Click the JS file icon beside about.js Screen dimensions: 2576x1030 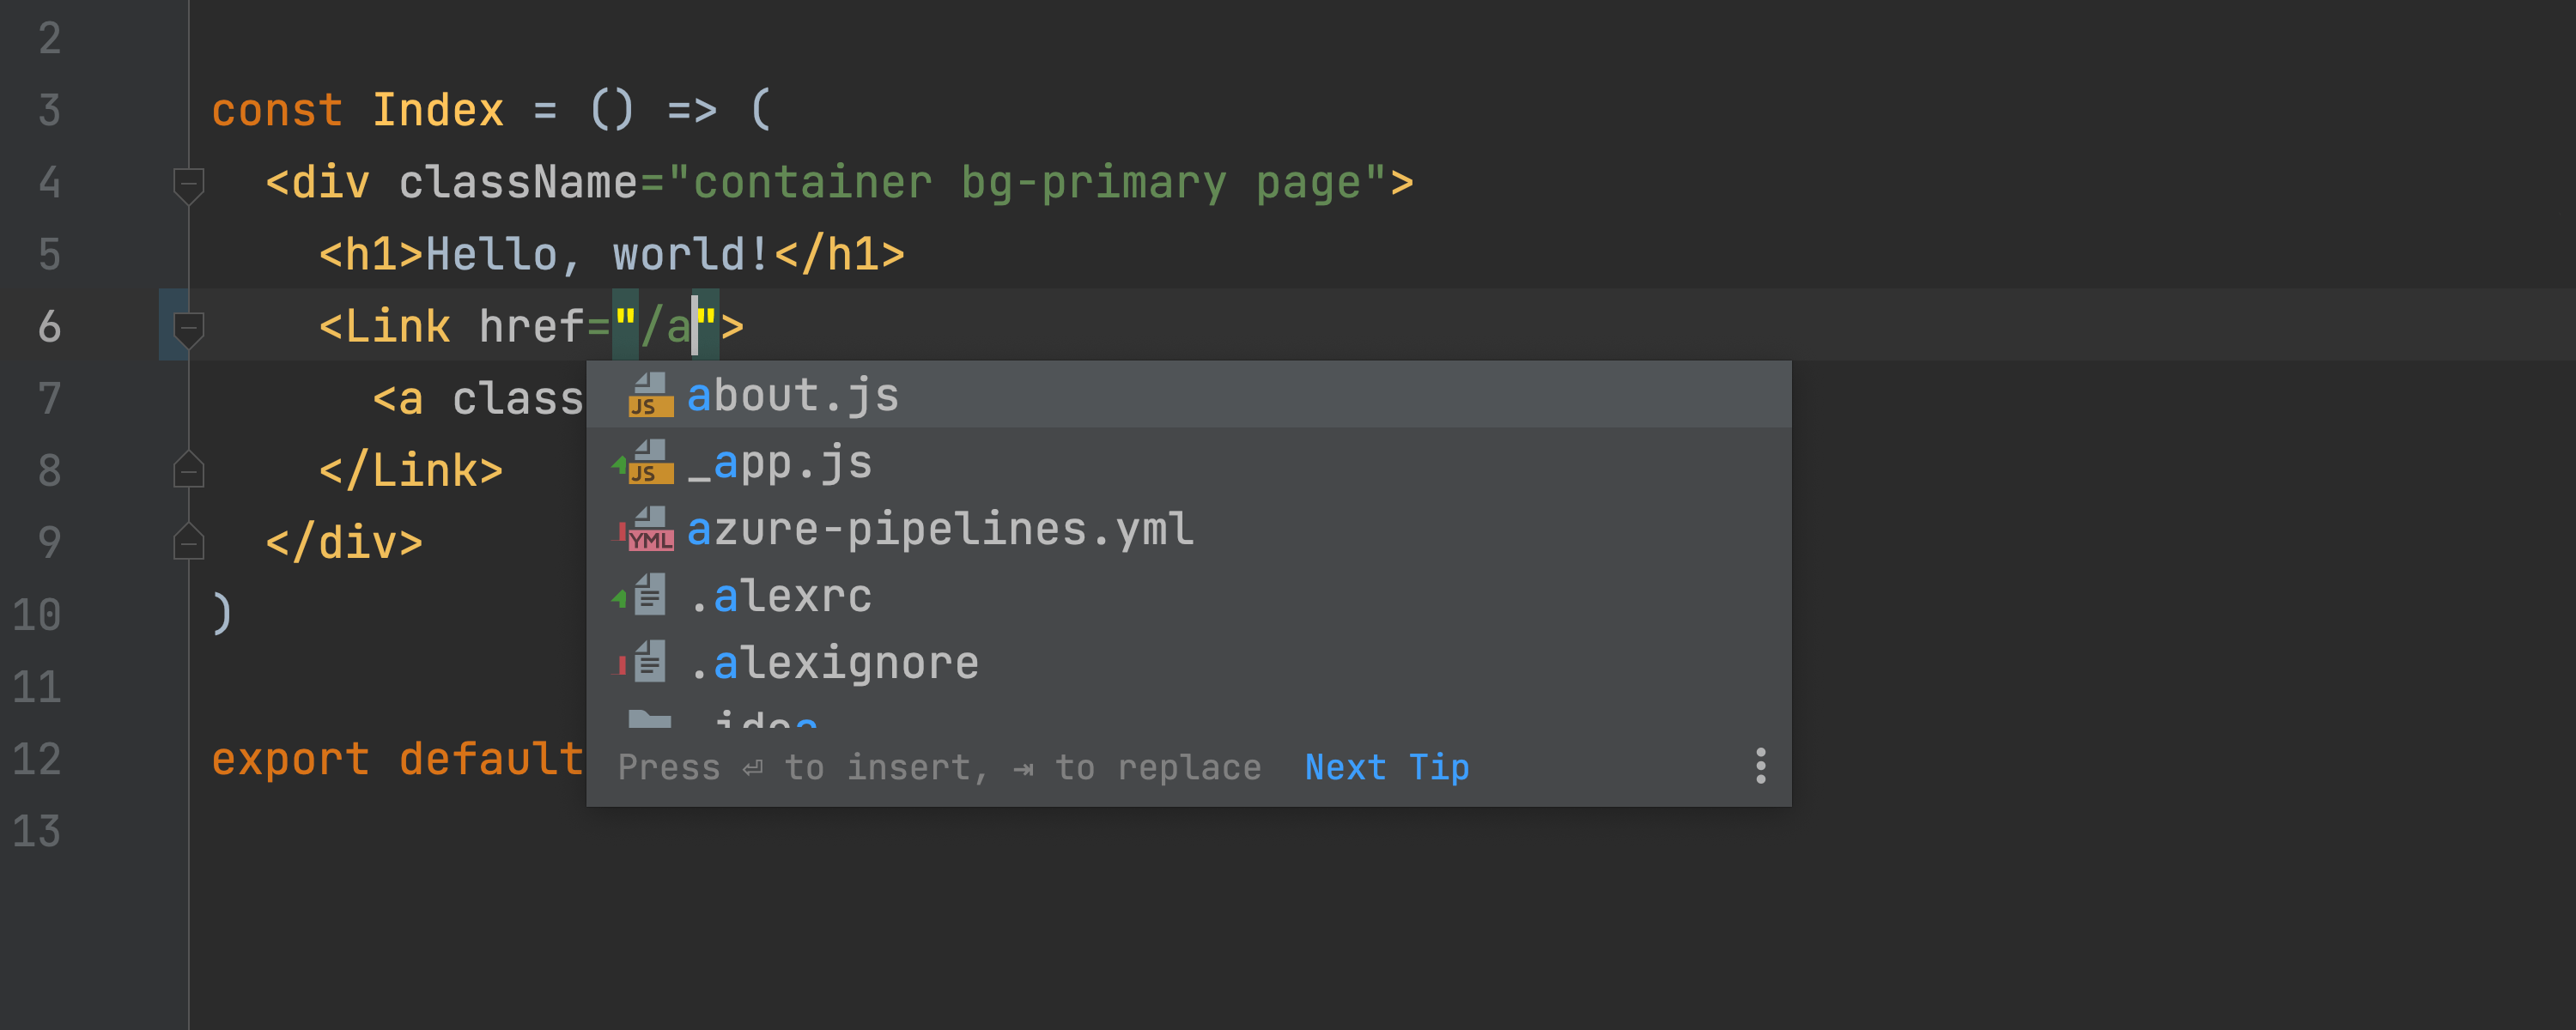tap(650, 395)
